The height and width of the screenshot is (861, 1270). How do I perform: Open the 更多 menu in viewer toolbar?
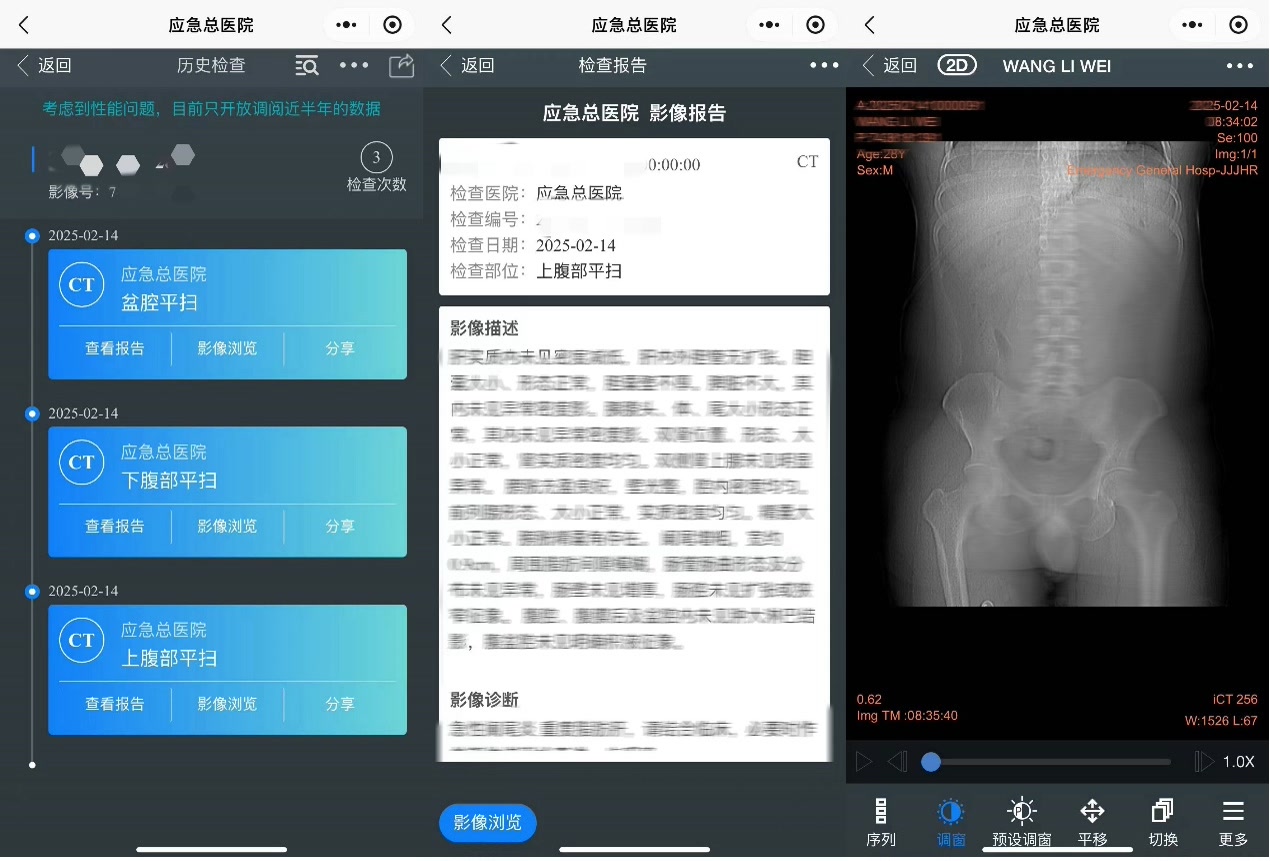(x=1233, y=822)
